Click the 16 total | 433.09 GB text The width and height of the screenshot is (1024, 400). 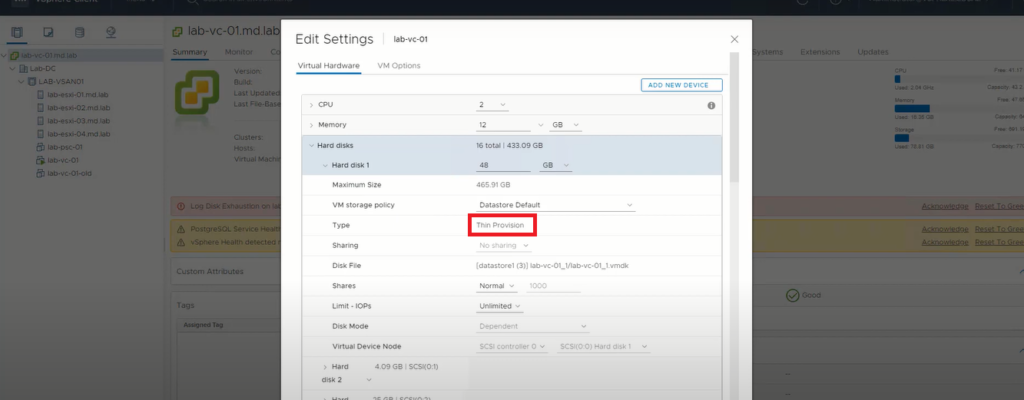tap(509, 146)
